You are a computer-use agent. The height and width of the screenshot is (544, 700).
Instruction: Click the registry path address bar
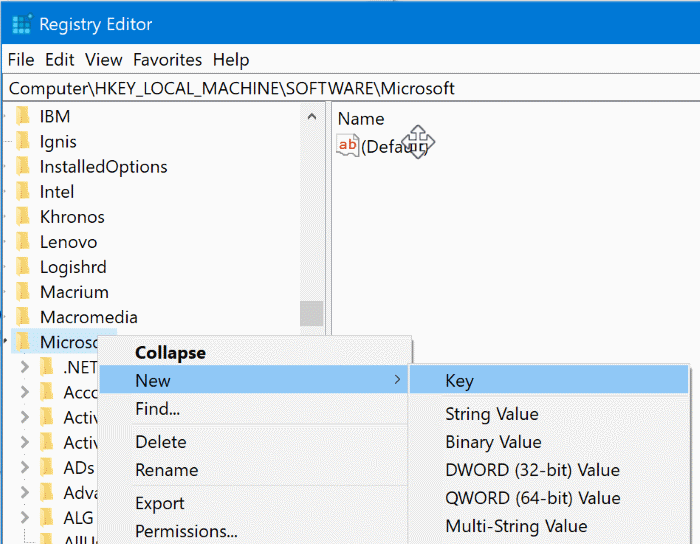pyautogui.click(x=351, y=88)
